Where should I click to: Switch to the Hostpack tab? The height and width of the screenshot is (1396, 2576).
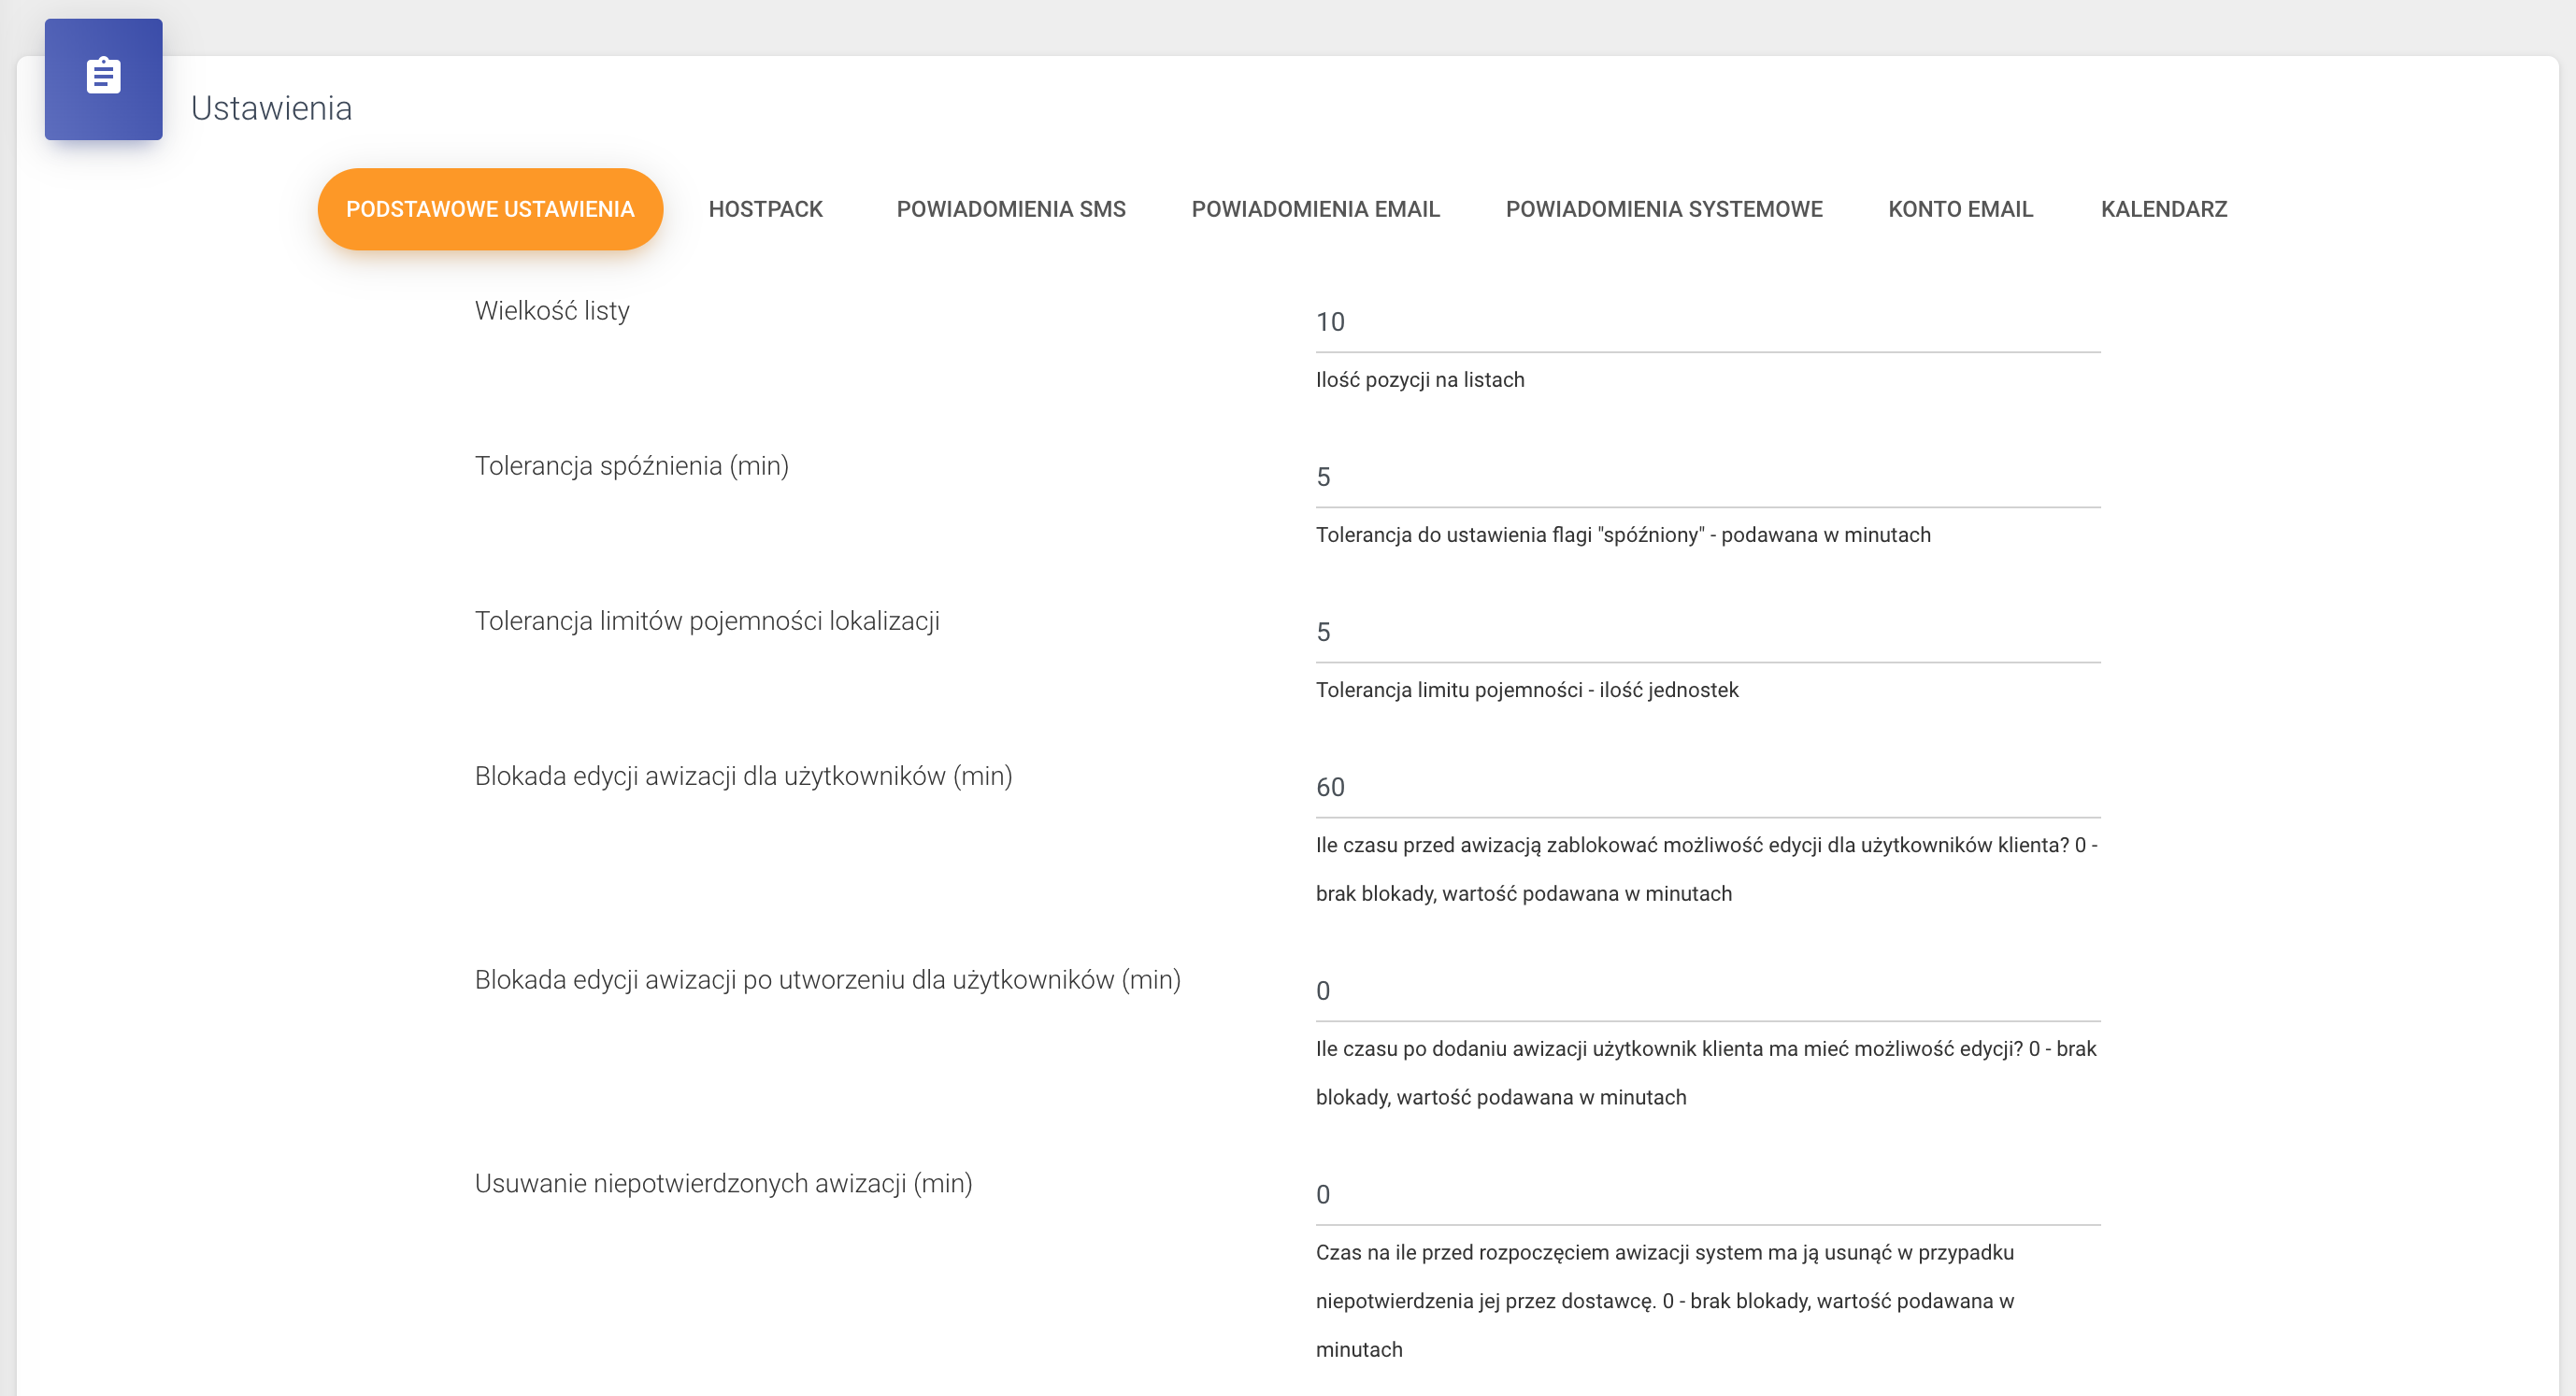tap(765, 209)
